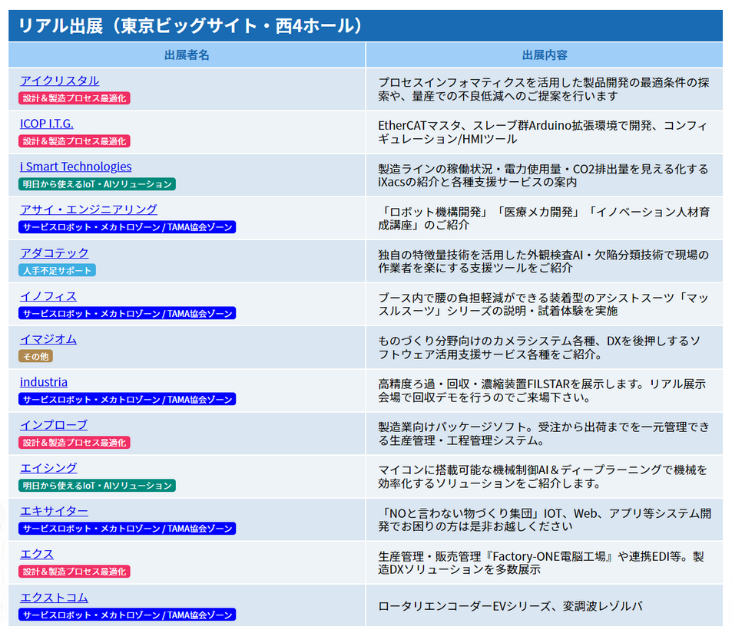Click the プロセスインフォマティクス description text
The height and width of the screenshot is (626, 736).
(x=544, y=89)
